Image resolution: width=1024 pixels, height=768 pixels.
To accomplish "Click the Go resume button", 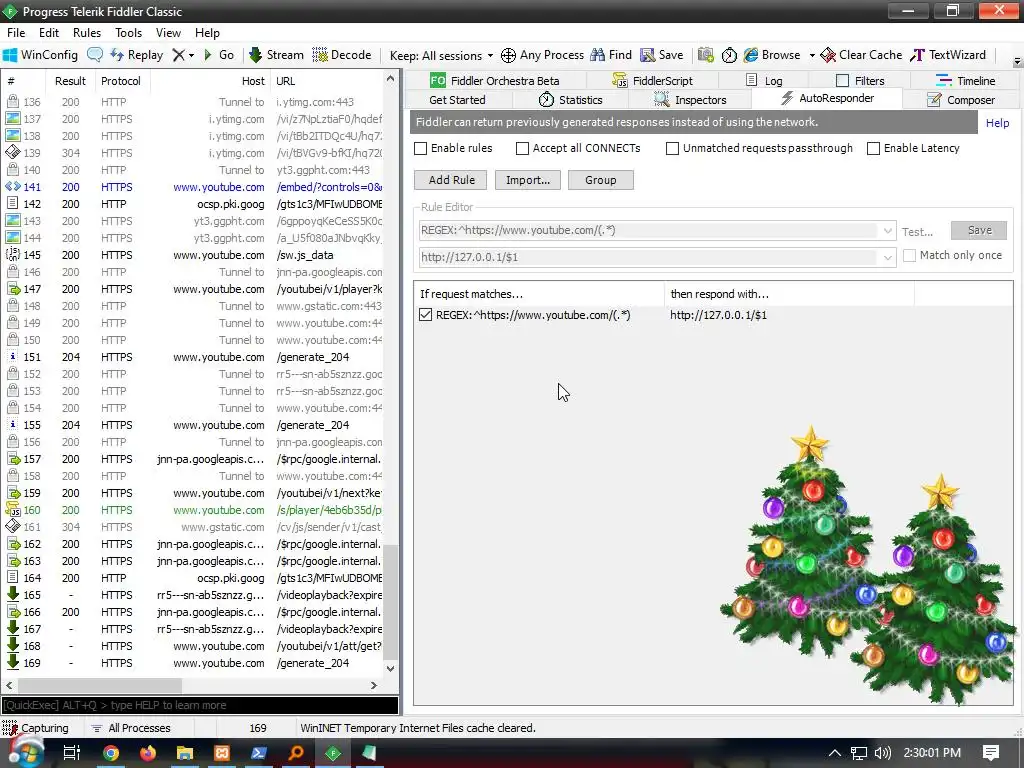I will click(219, 55).
